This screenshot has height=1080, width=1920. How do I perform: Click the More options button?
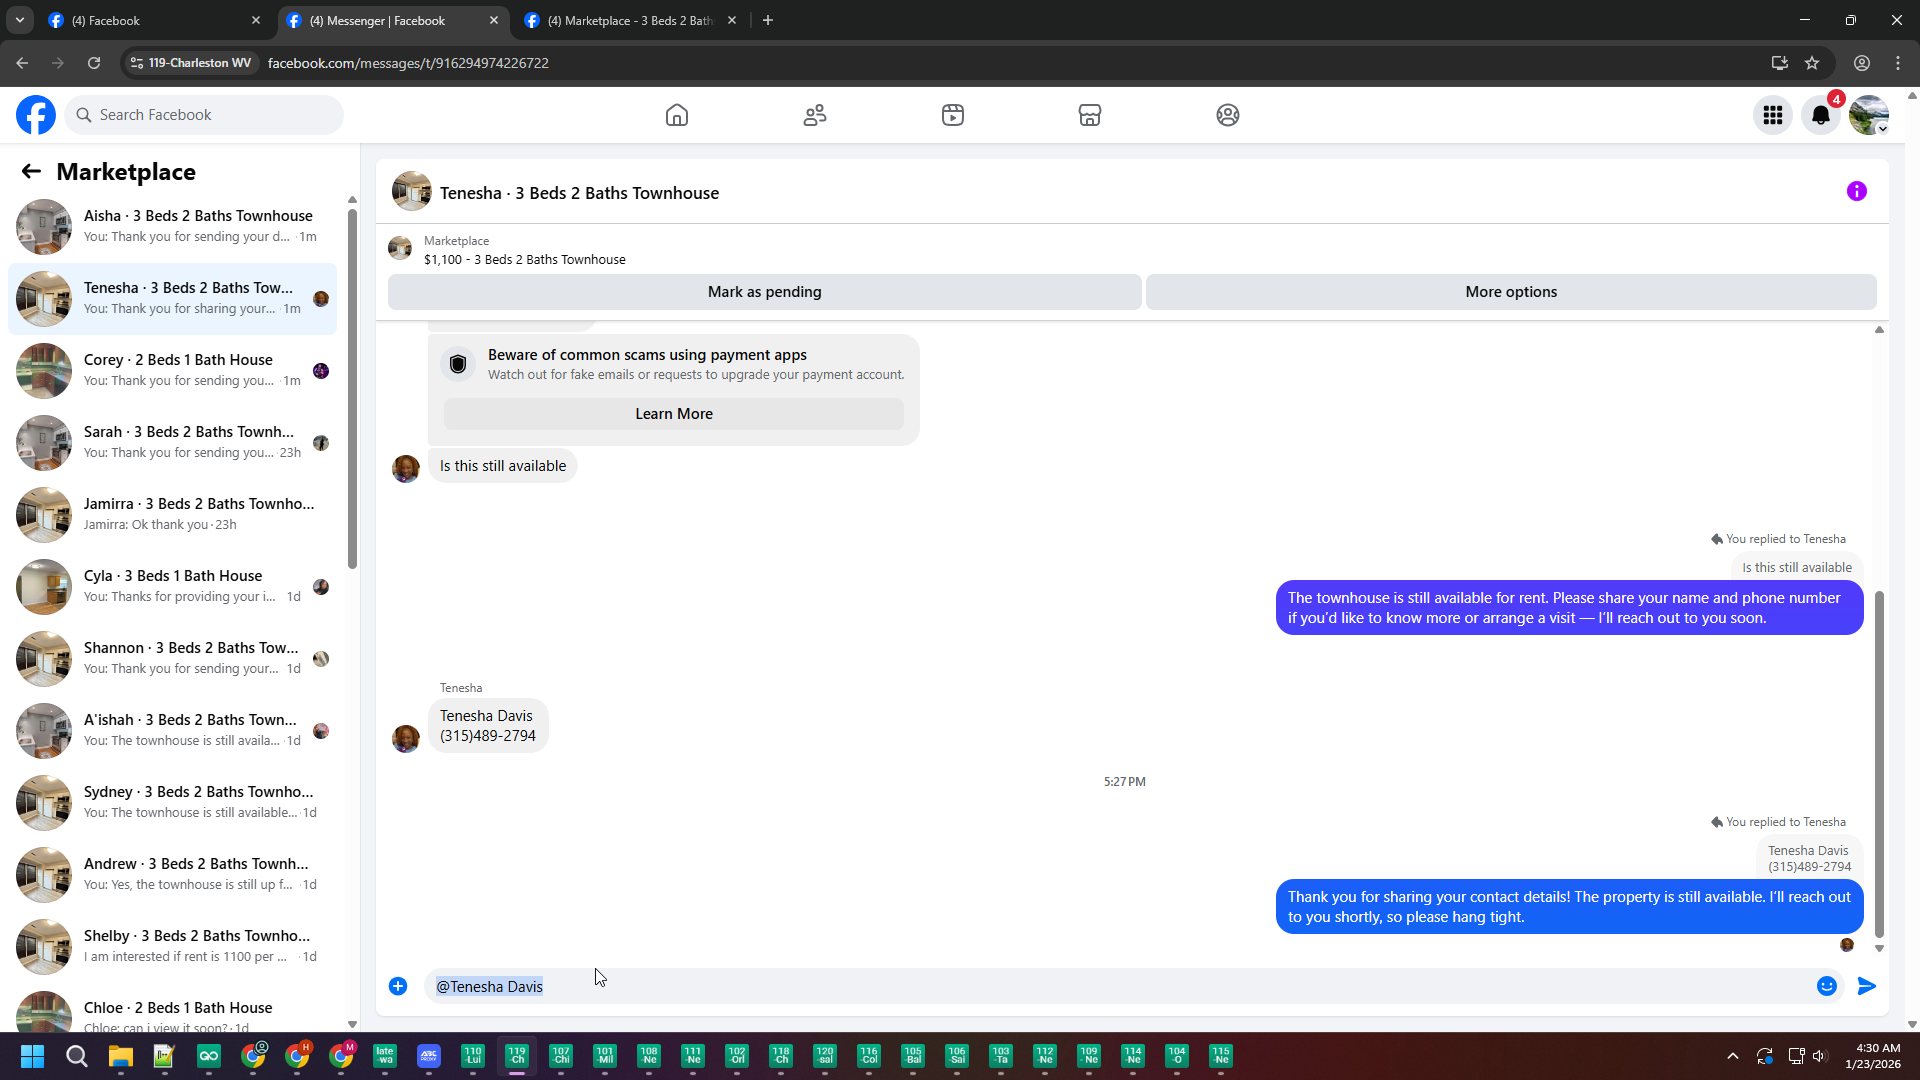(1511, 292)
